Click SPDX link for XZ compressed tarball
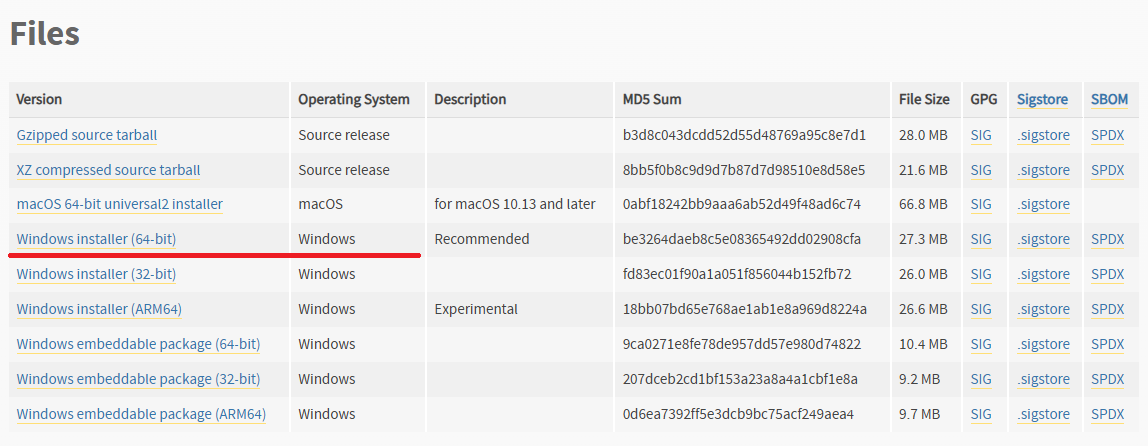Viewport: 1148px width, 446px height. point(1108,170)
